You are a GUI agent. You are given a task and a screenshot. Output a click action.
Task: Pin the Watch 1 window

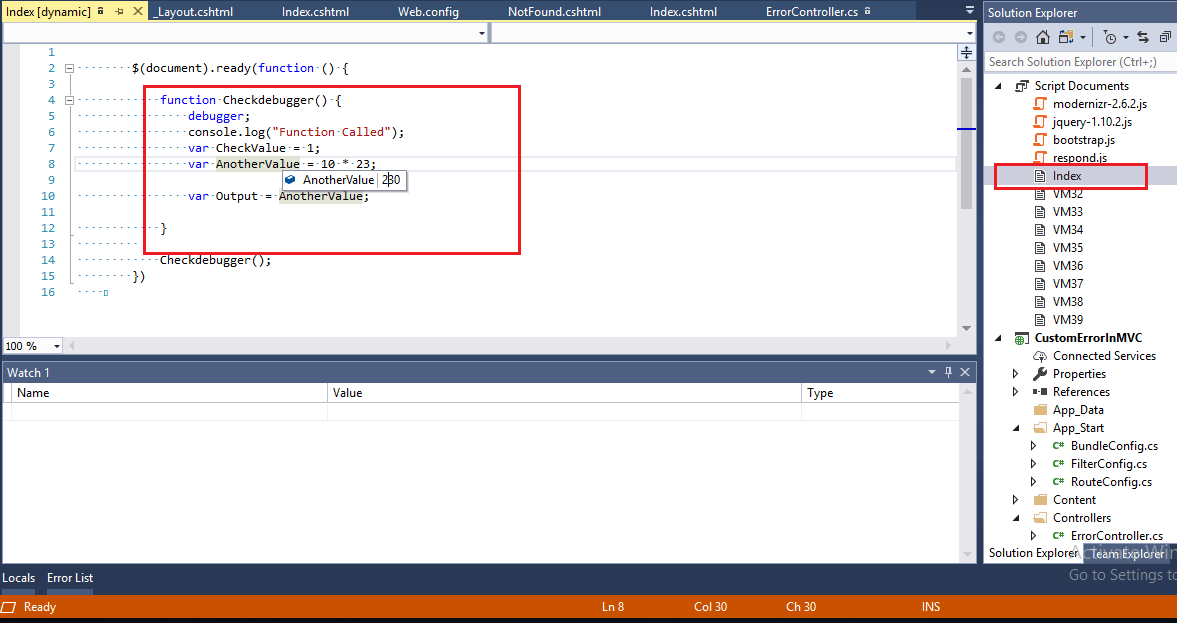(x=948, y=371)
